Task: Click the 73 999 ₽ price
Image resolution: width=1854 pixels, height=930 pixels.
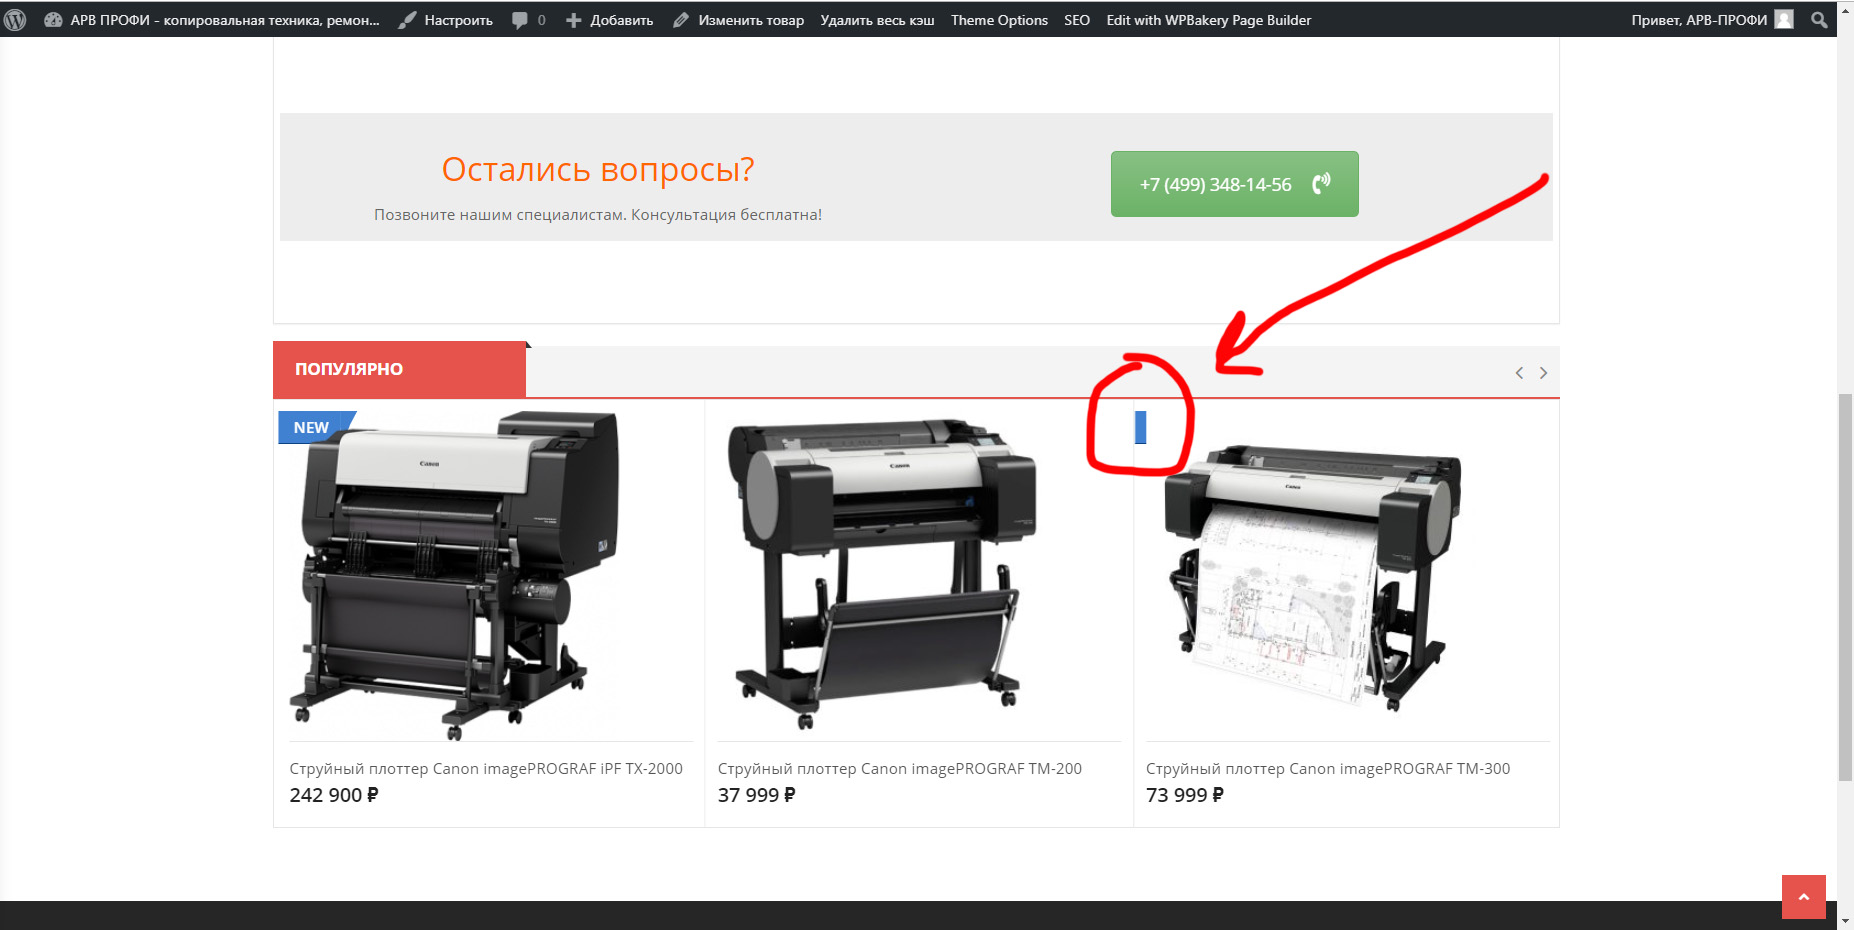Action: pos(1185,795)
